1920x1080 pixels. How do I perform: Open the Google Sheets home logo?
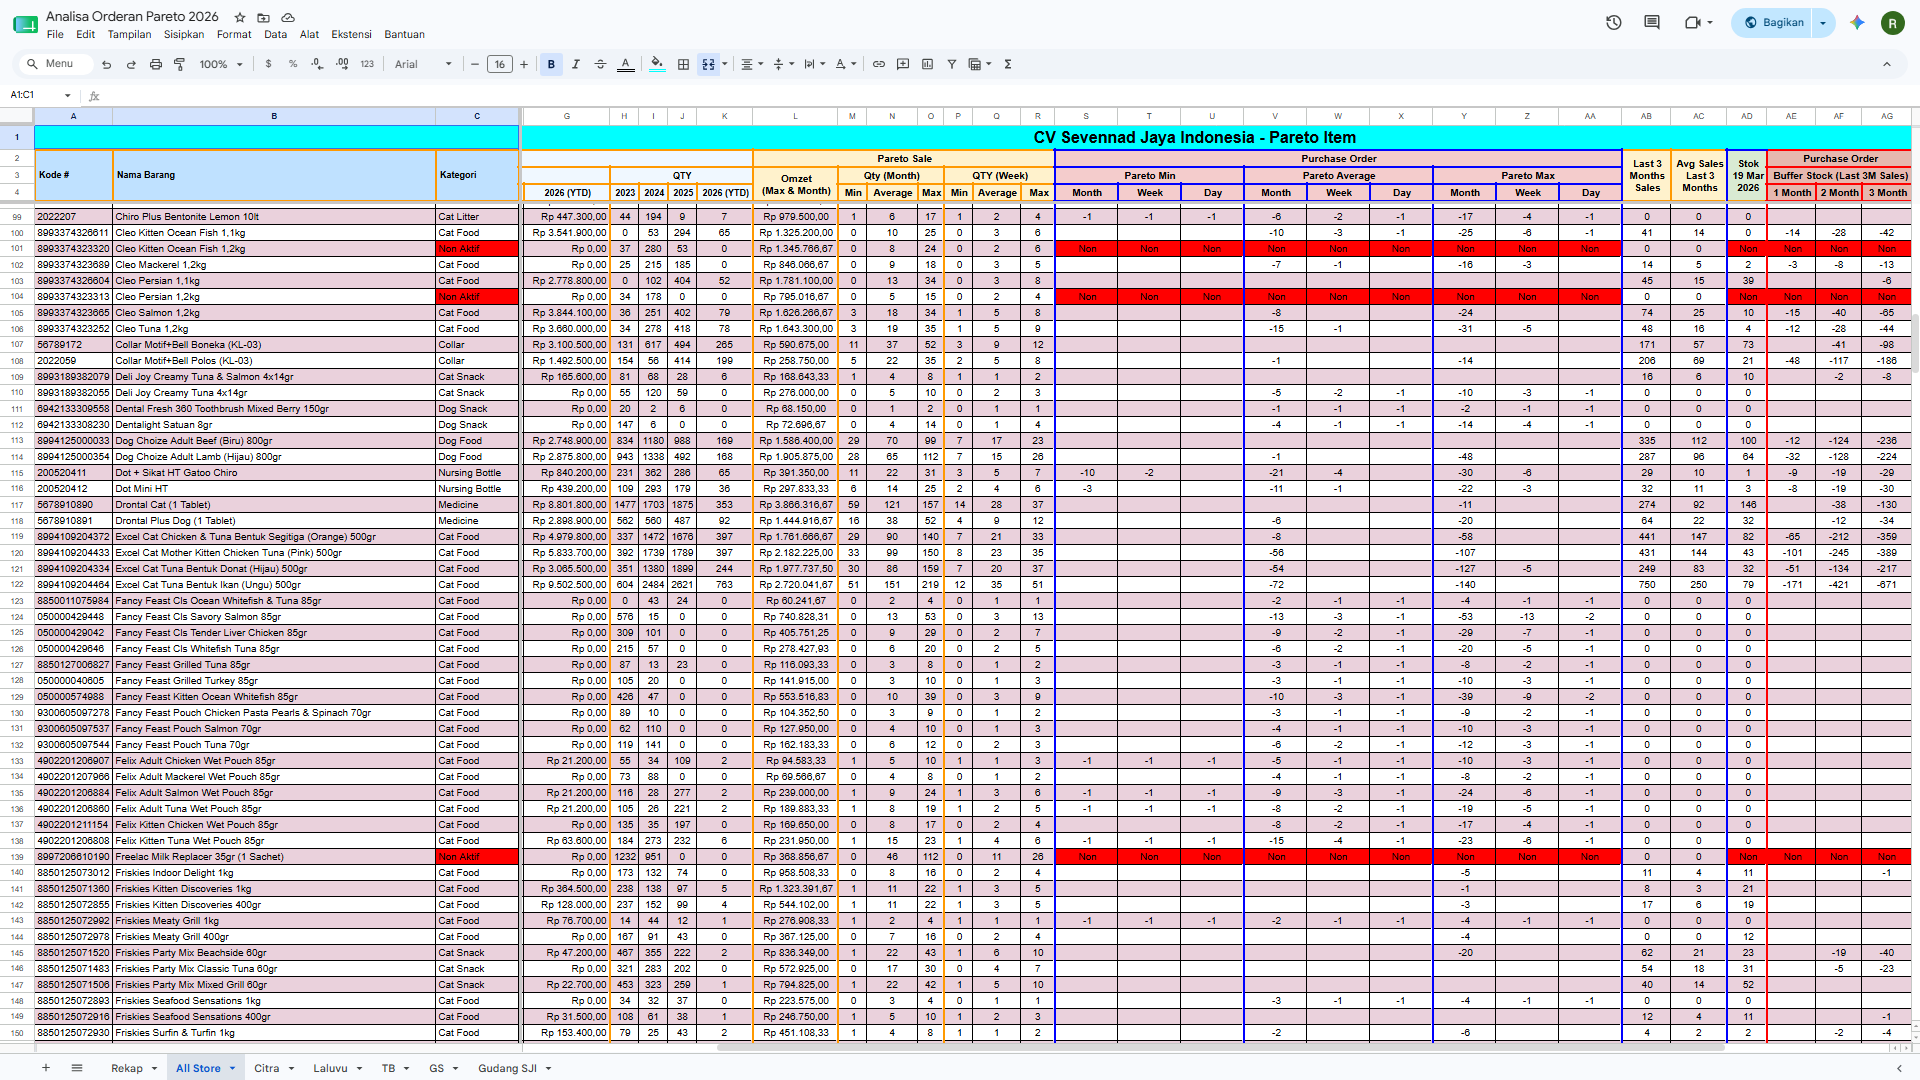click(x=25, y=24)
